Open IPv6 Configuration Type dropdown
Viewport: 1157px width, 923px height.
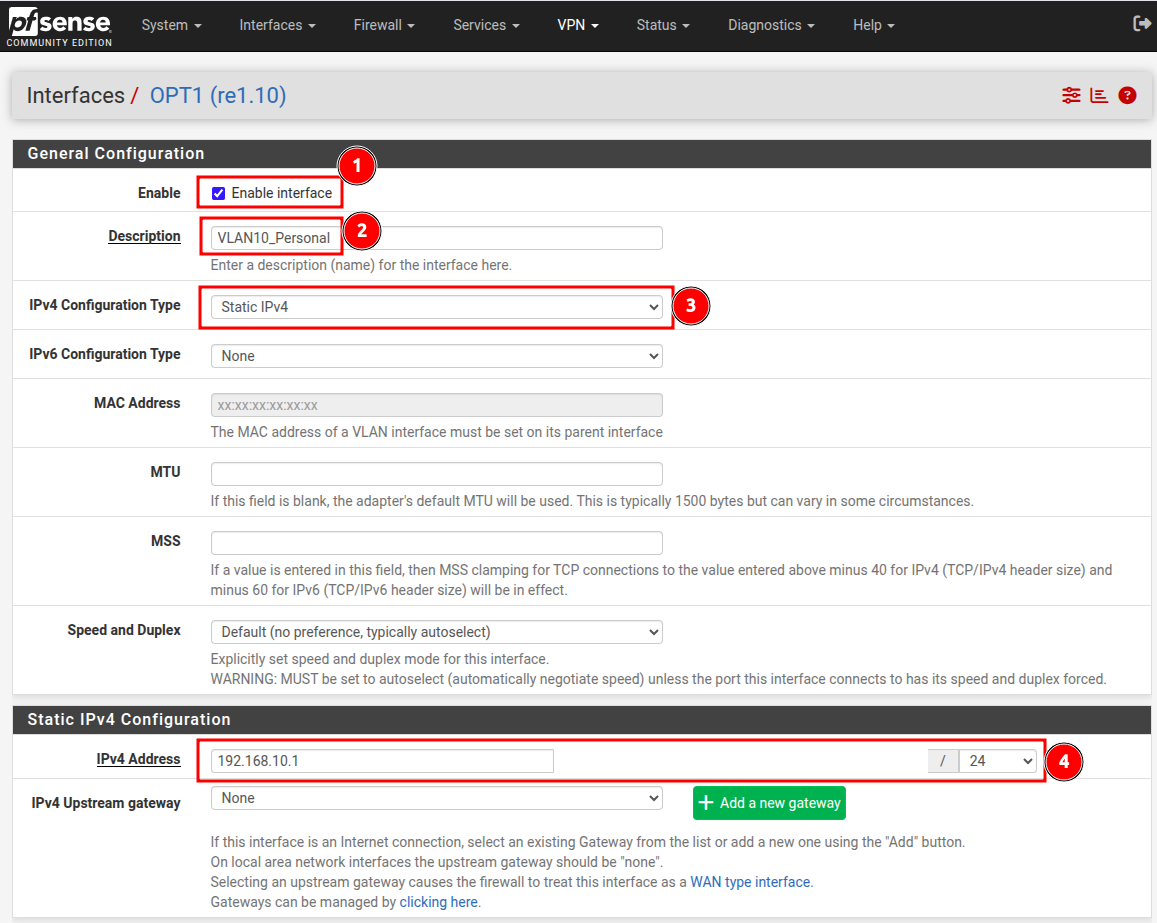pos(437,356)
